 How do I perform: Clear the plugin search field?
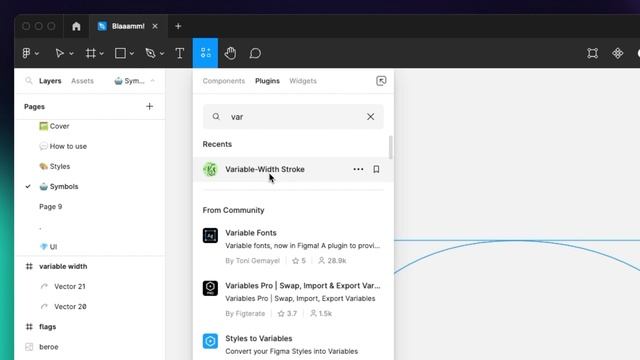(x=370, y=117)
